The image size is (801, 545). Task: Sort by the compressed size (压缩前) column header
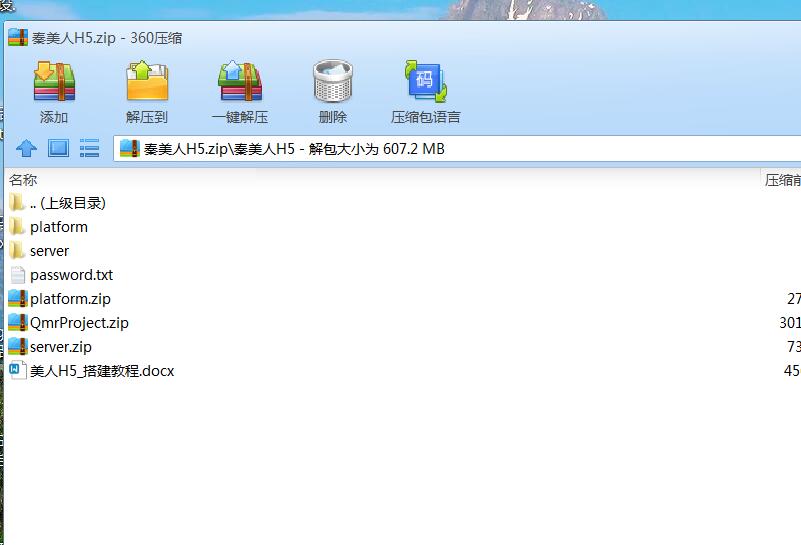pyautogui.click(x=782, y=180)
